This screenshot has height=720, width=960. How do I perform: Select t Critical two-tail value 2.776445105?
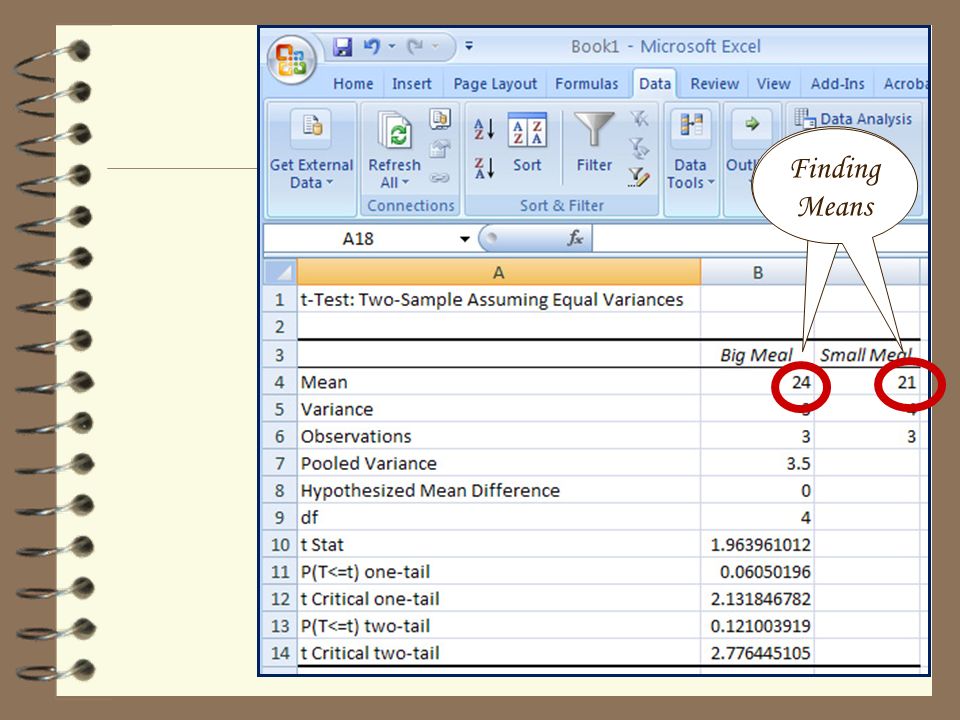pos(757,653)
